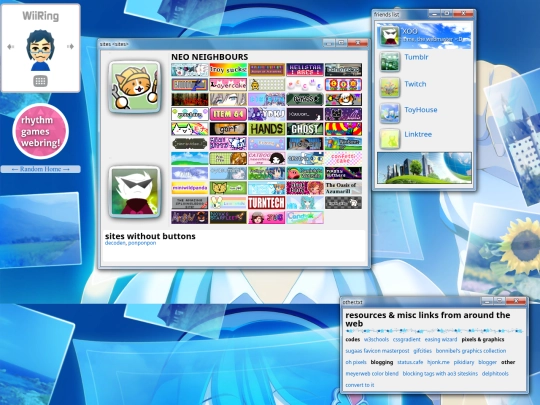The width and height of the screenshot is (540, 405).
Task: Open The Oasis of Azamarill button
Action: 343,188
